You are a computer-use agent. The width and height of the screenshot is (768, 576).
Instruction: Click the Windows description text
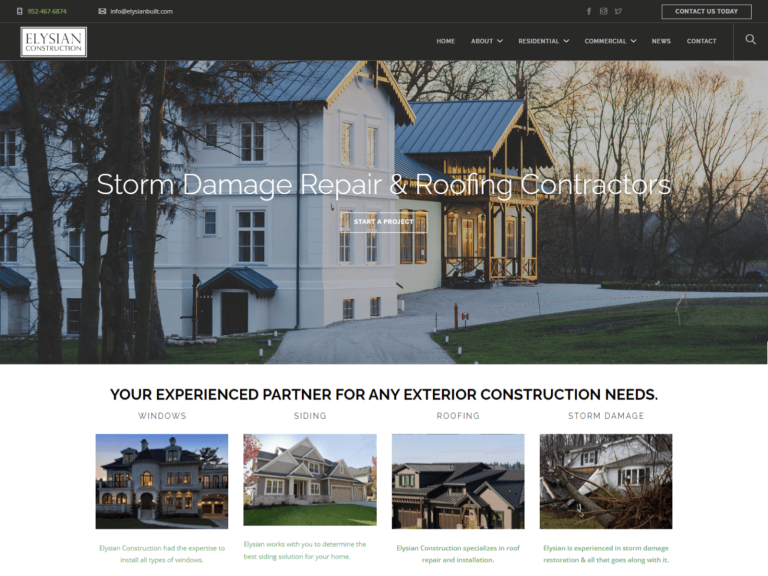point(162,554)
